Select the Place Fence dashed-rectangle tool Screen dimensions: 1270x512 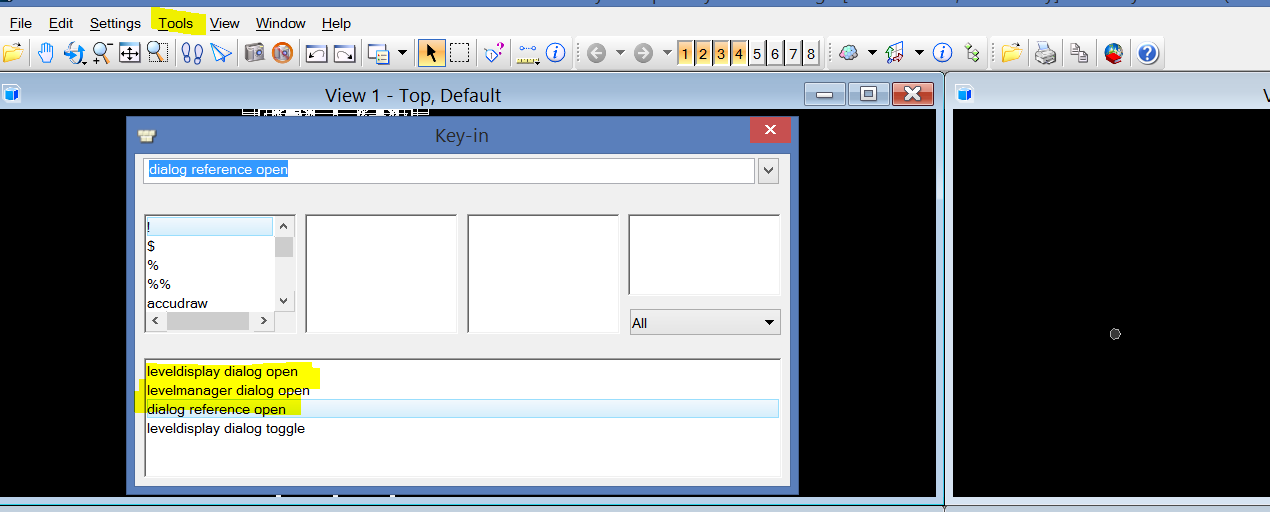(x=460, y=53)
